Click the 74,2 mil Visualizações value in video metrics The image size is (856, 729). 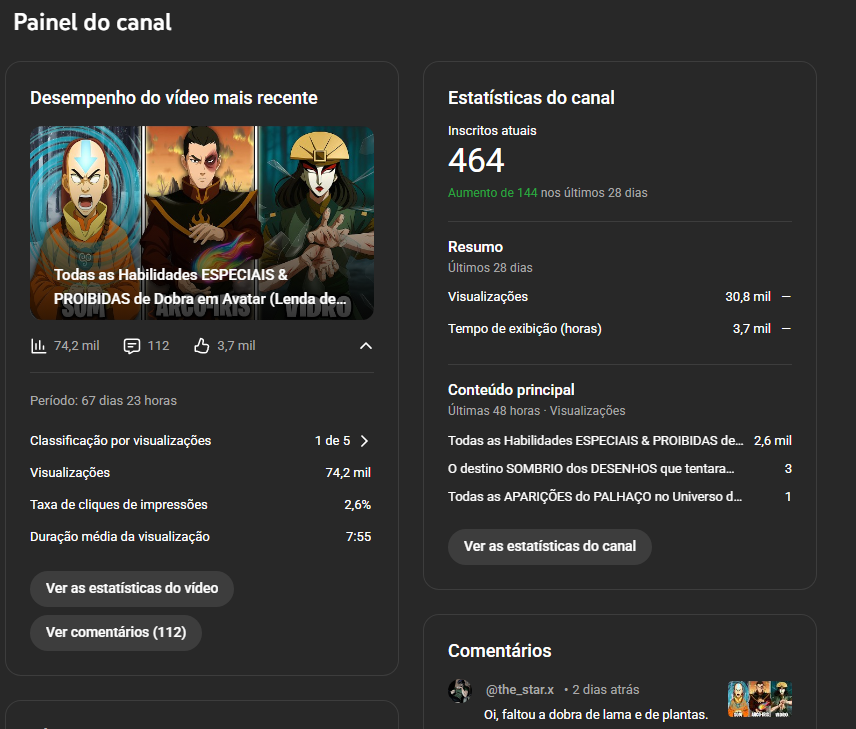point(348,473)
